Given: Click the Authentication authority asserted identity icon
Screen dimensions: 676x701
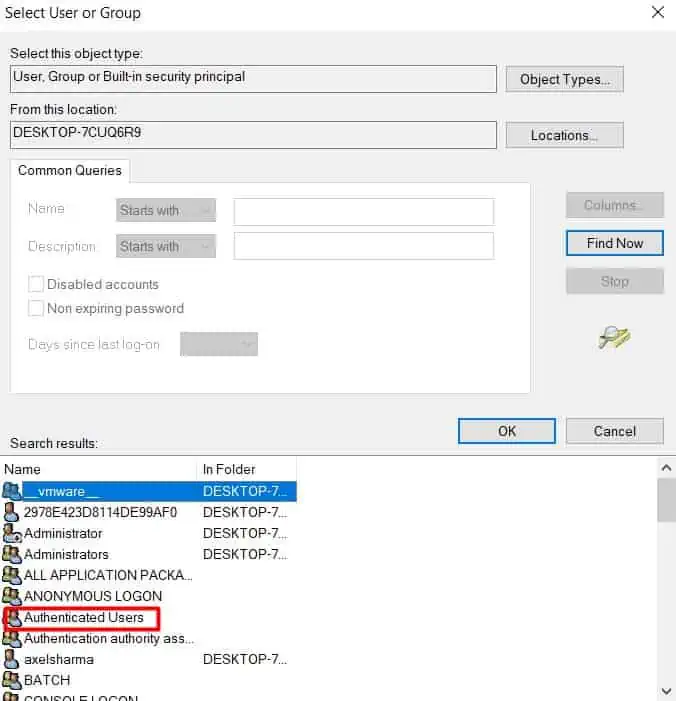Looking at the screenshot, I should 12,639.
